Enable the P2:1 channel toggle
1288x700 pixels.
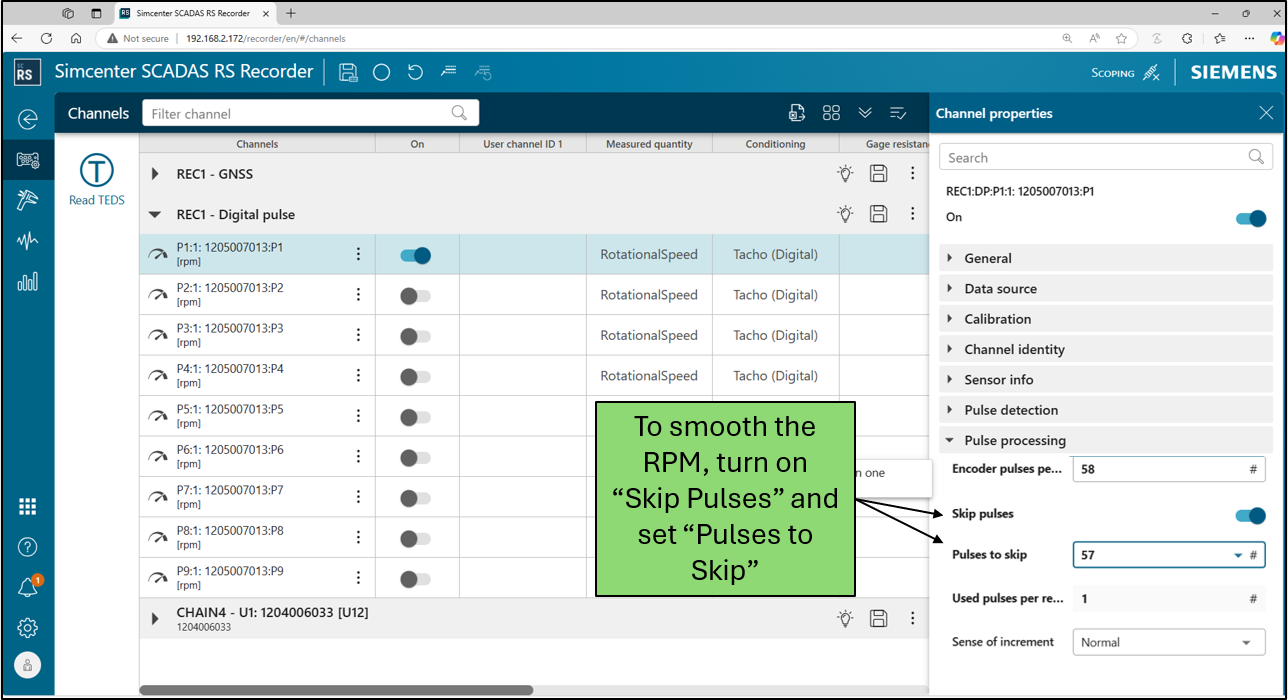pyautogui.click(x=415, y=296)
